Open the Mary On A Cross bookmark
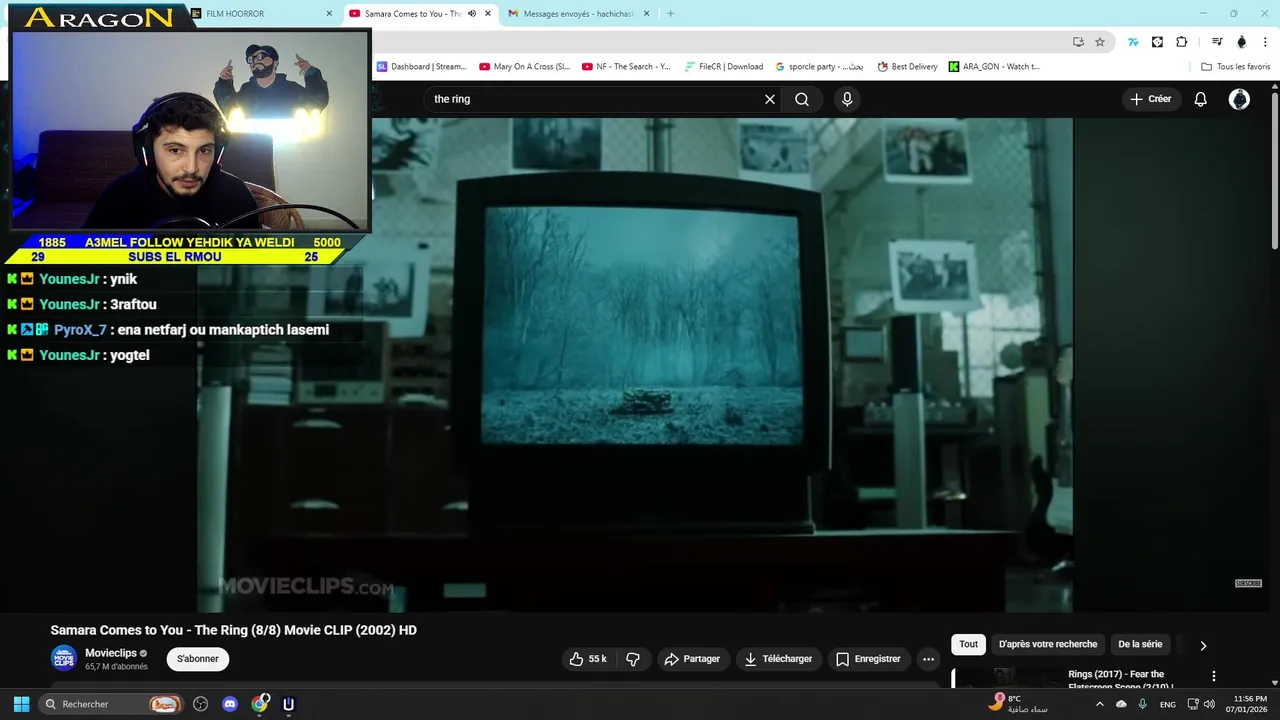Viewport: 1280px width, 720px height. tap(524, 67)
